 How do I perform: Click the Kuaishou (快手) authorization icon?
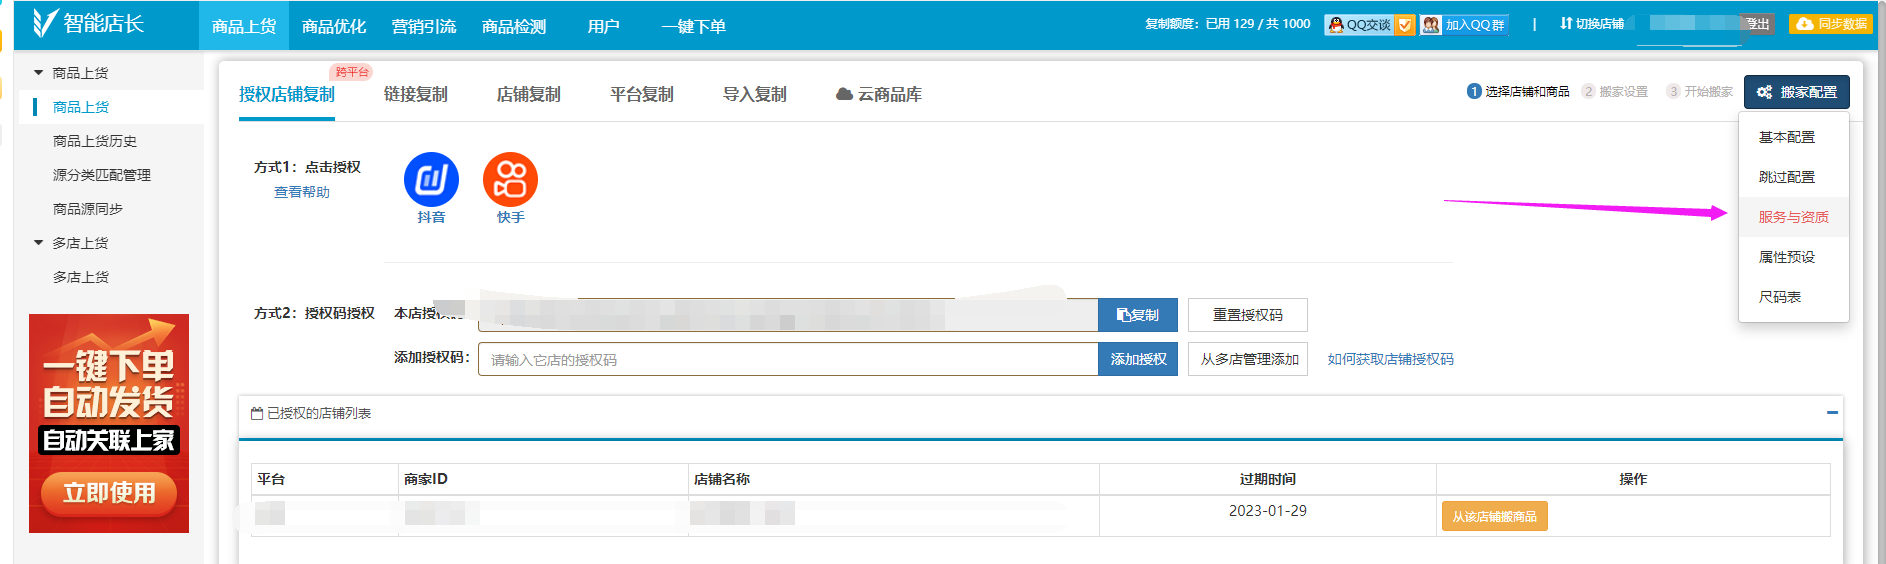tap(510, 180)
